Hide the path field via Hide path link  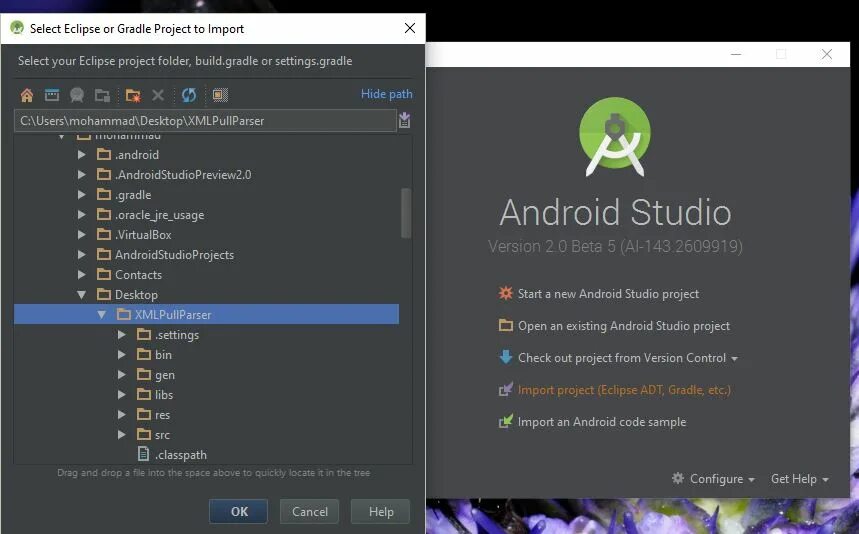[386, 94]
